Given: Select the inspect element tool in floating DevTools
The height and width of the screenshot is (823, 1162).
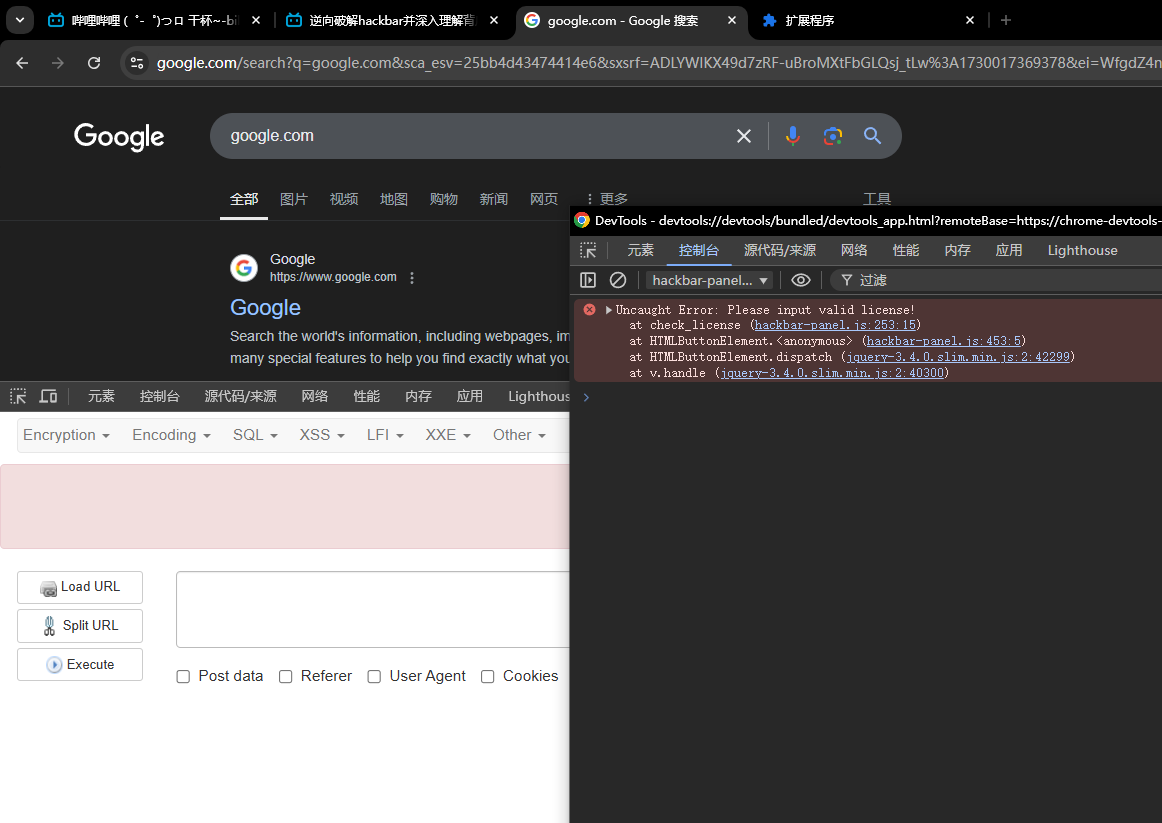Looking at the screenshot, I should [588, 250].
